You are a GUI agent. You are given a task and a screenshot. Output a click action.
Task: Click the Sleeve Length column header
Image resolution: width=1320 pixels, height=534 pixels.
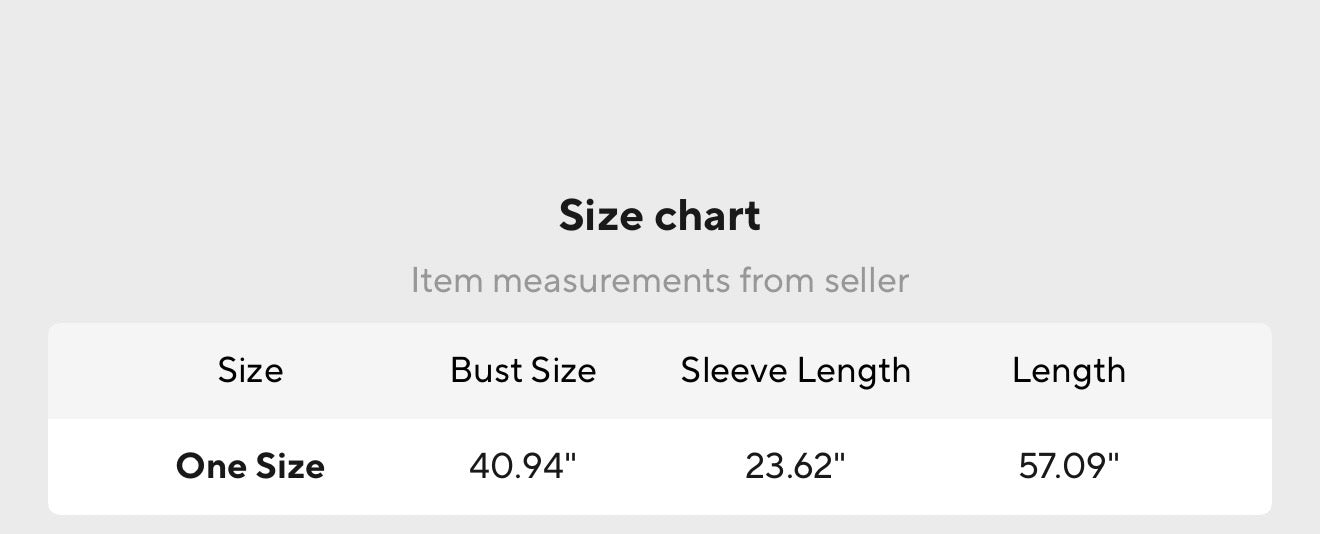[796, 371]
